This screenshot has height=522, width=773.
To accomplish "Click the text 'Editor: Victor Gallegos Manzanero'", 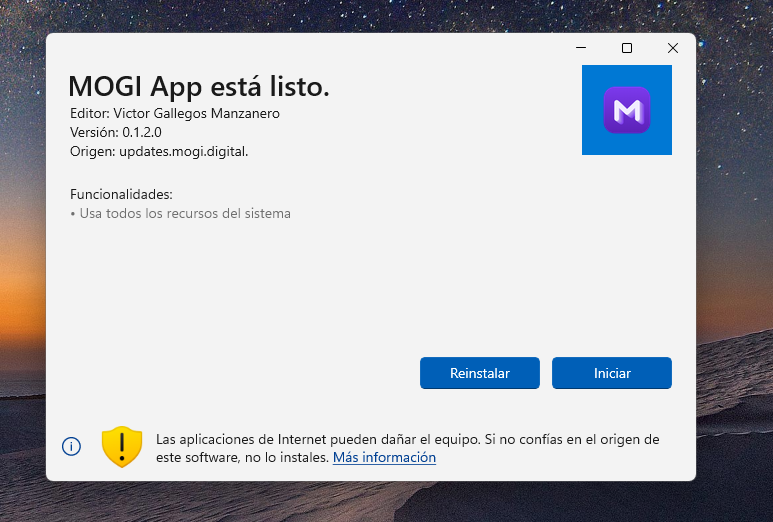I will pos(175,113).
